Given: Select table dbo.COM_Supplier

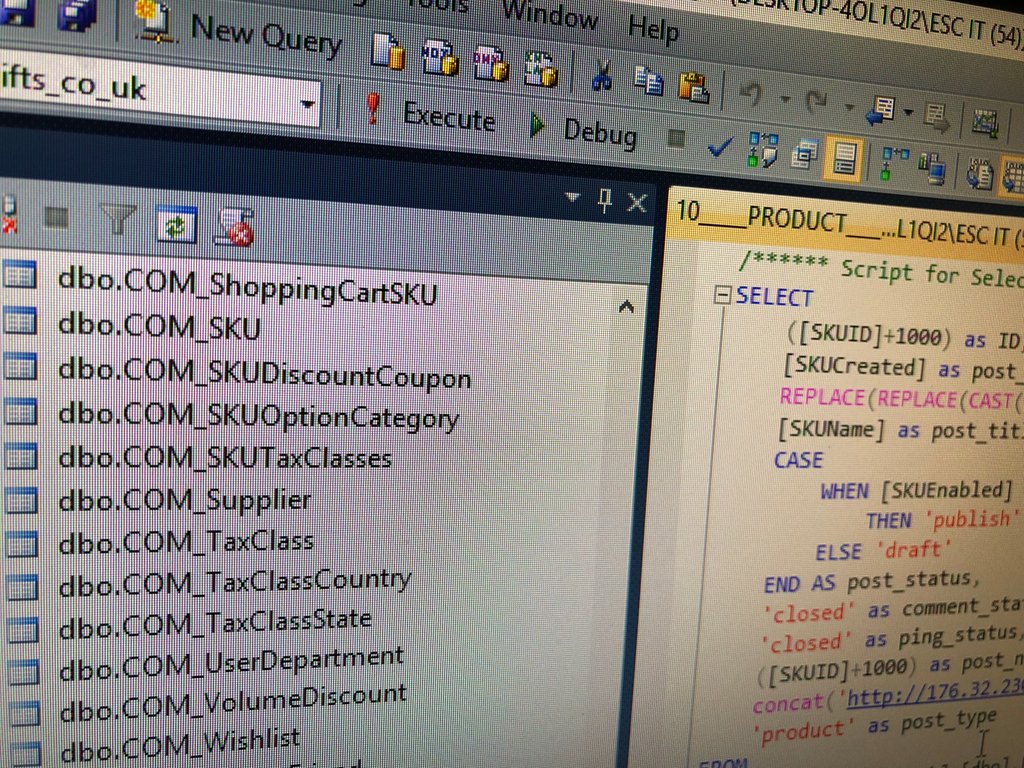Looking at the screenshot, I should pyautogui.click(x=185, y=500).
